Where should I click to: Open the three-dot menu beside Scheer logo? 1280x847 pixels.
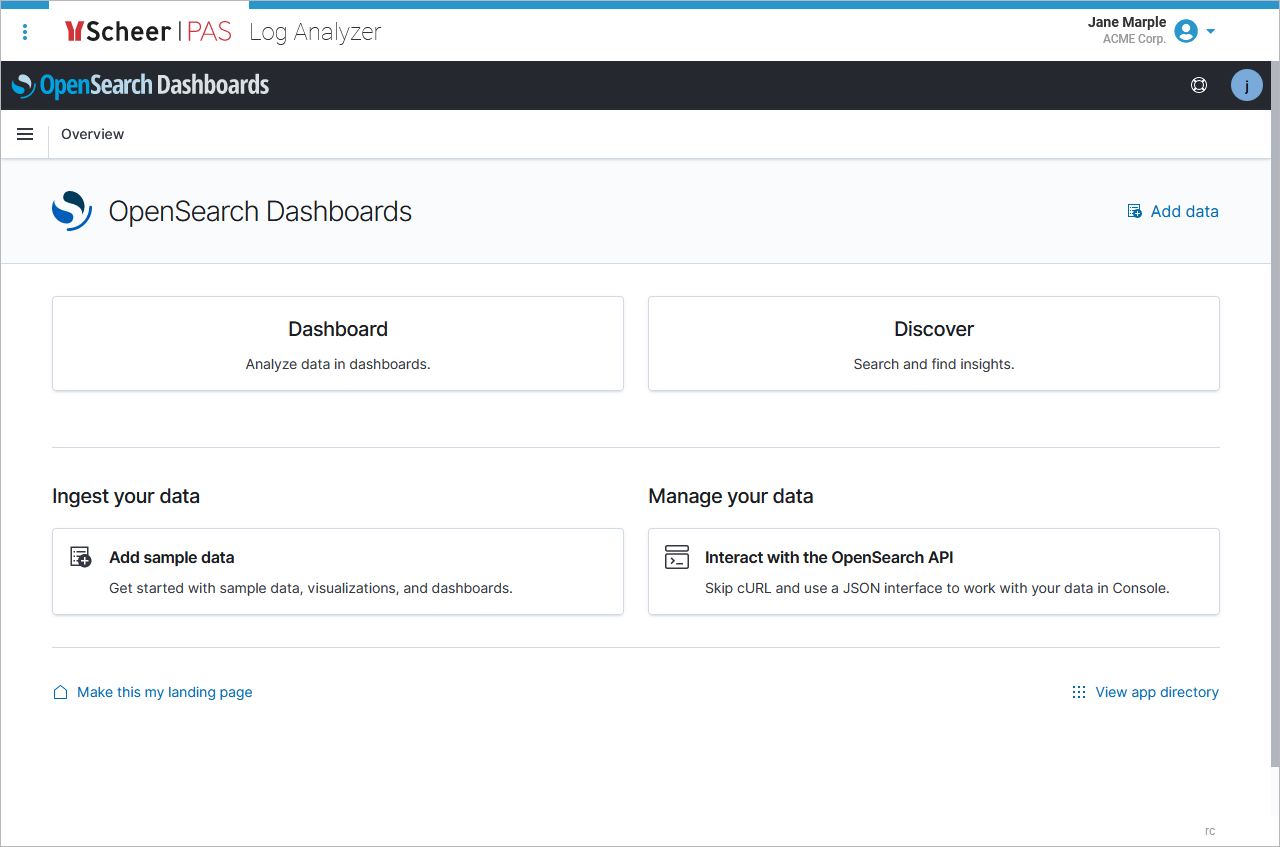[25, 32]
